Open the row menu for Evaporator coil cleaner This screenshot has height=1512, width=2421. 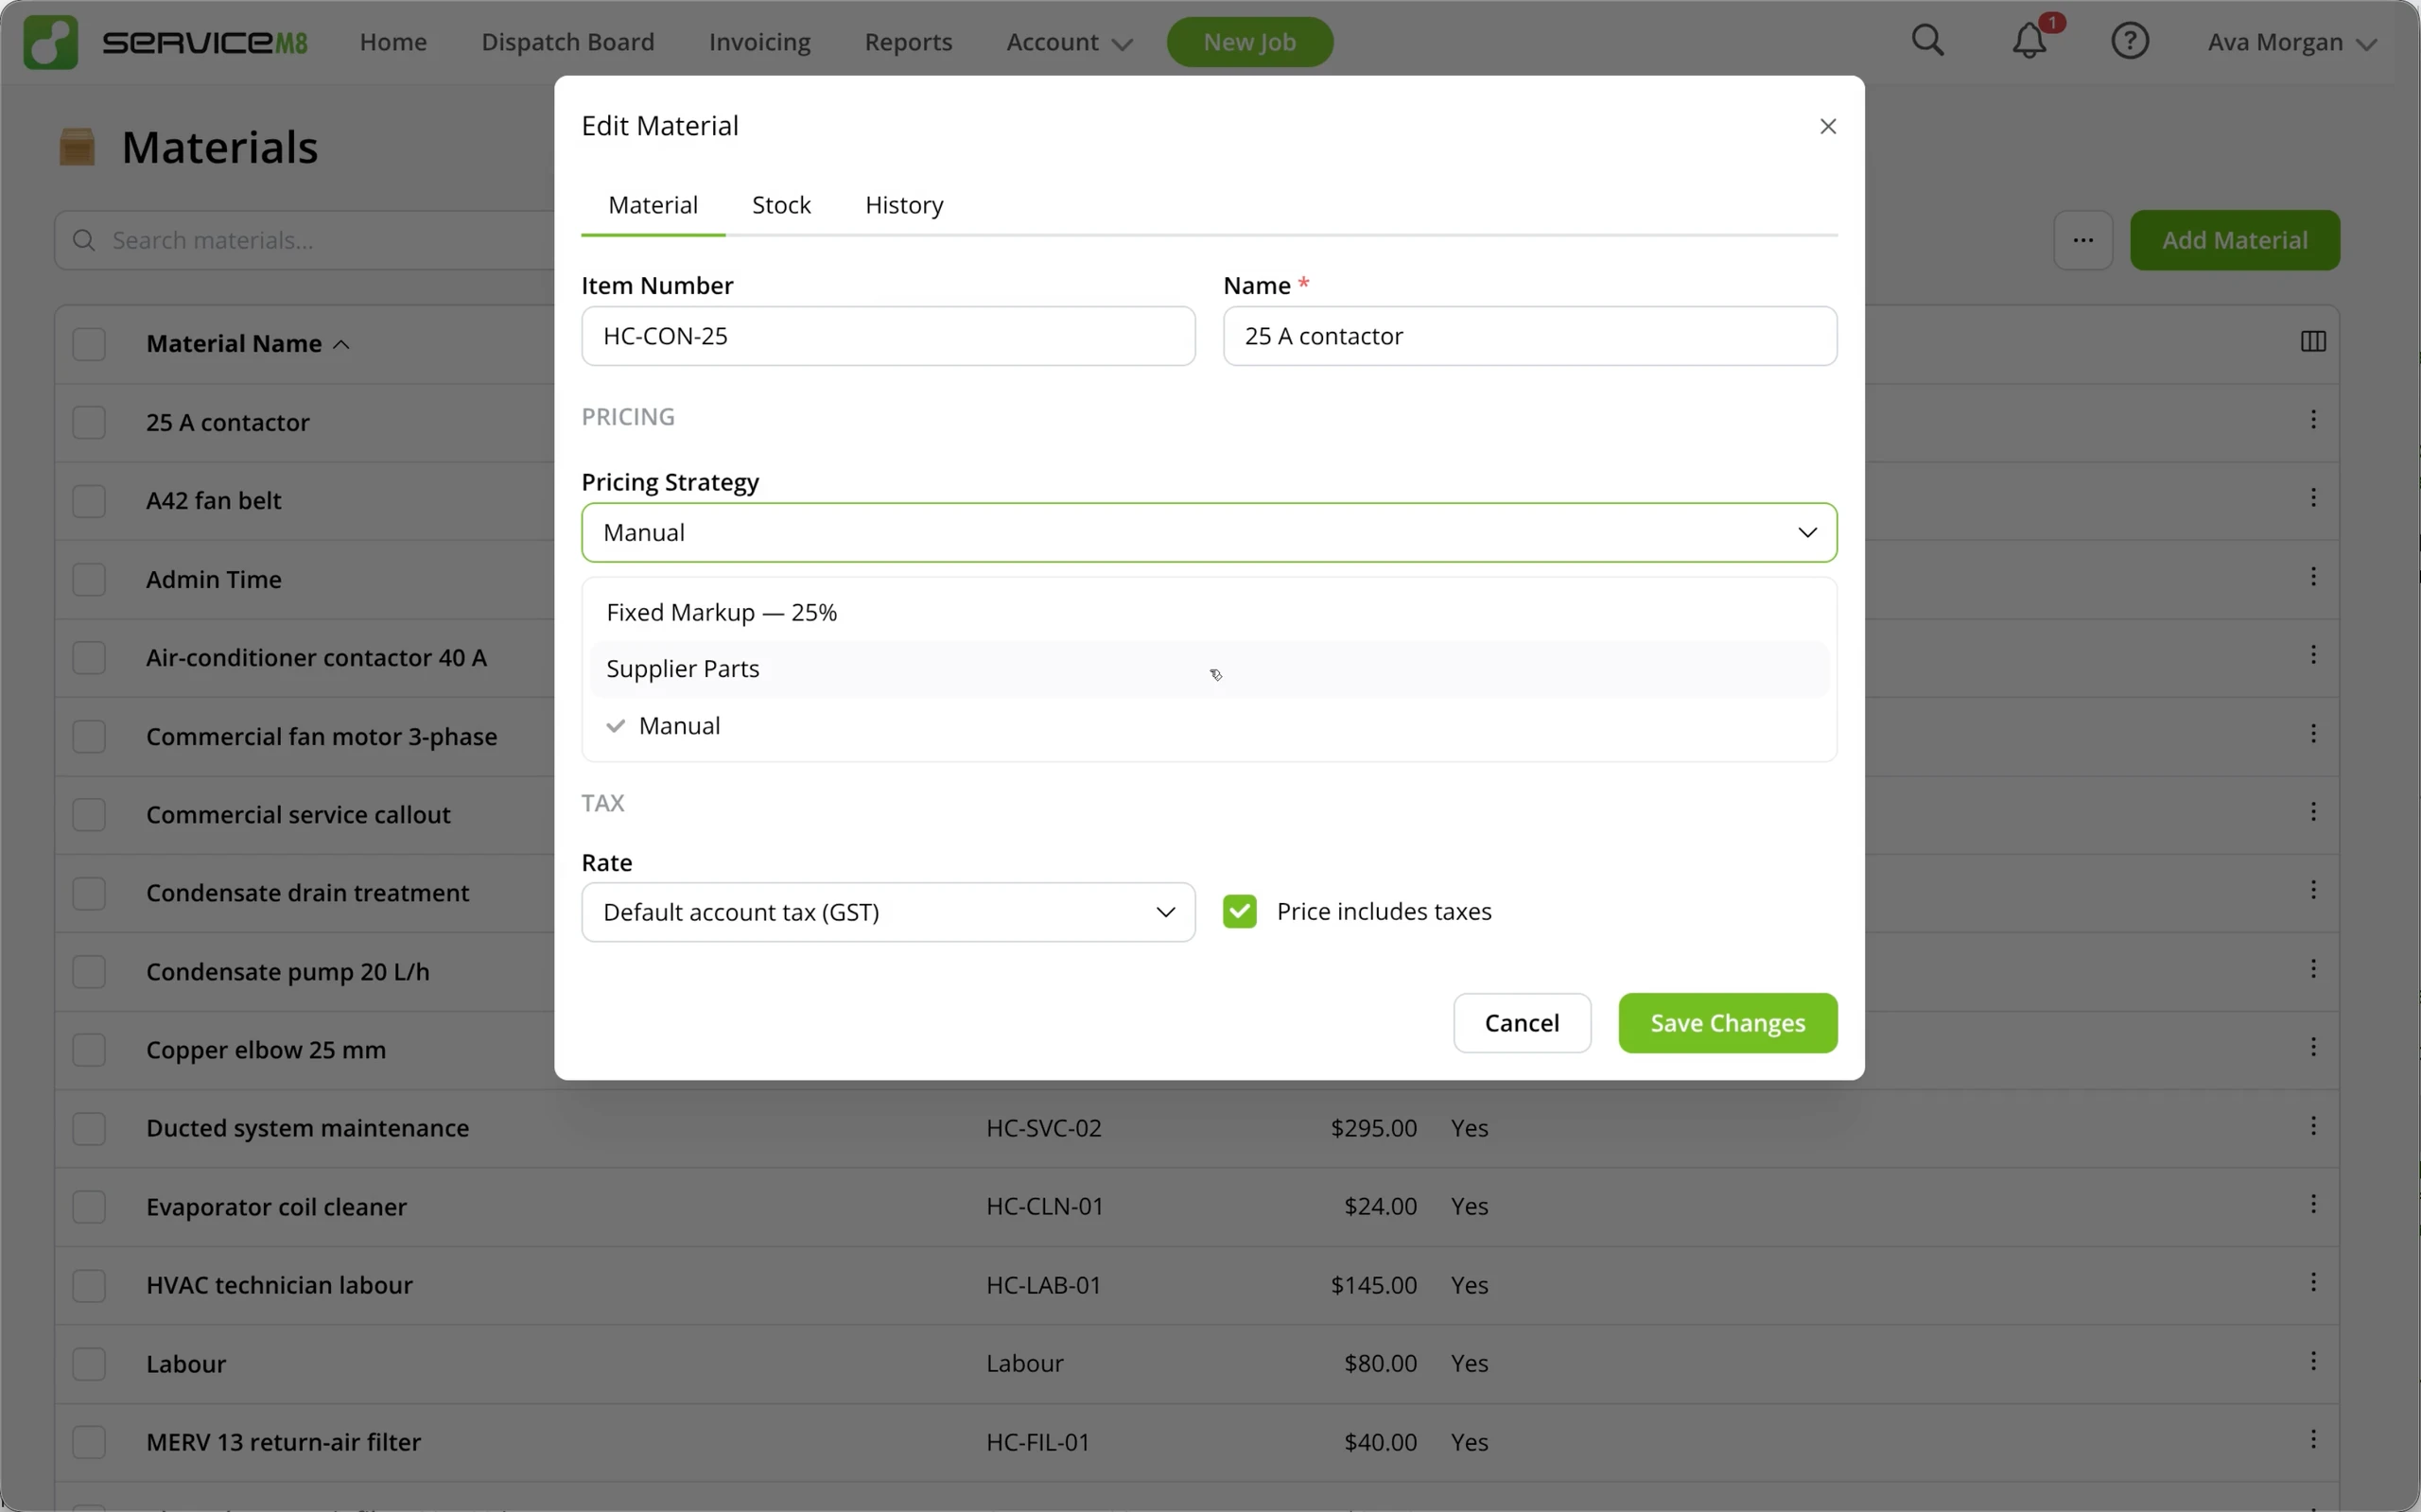click(x=2313, y=1204)
